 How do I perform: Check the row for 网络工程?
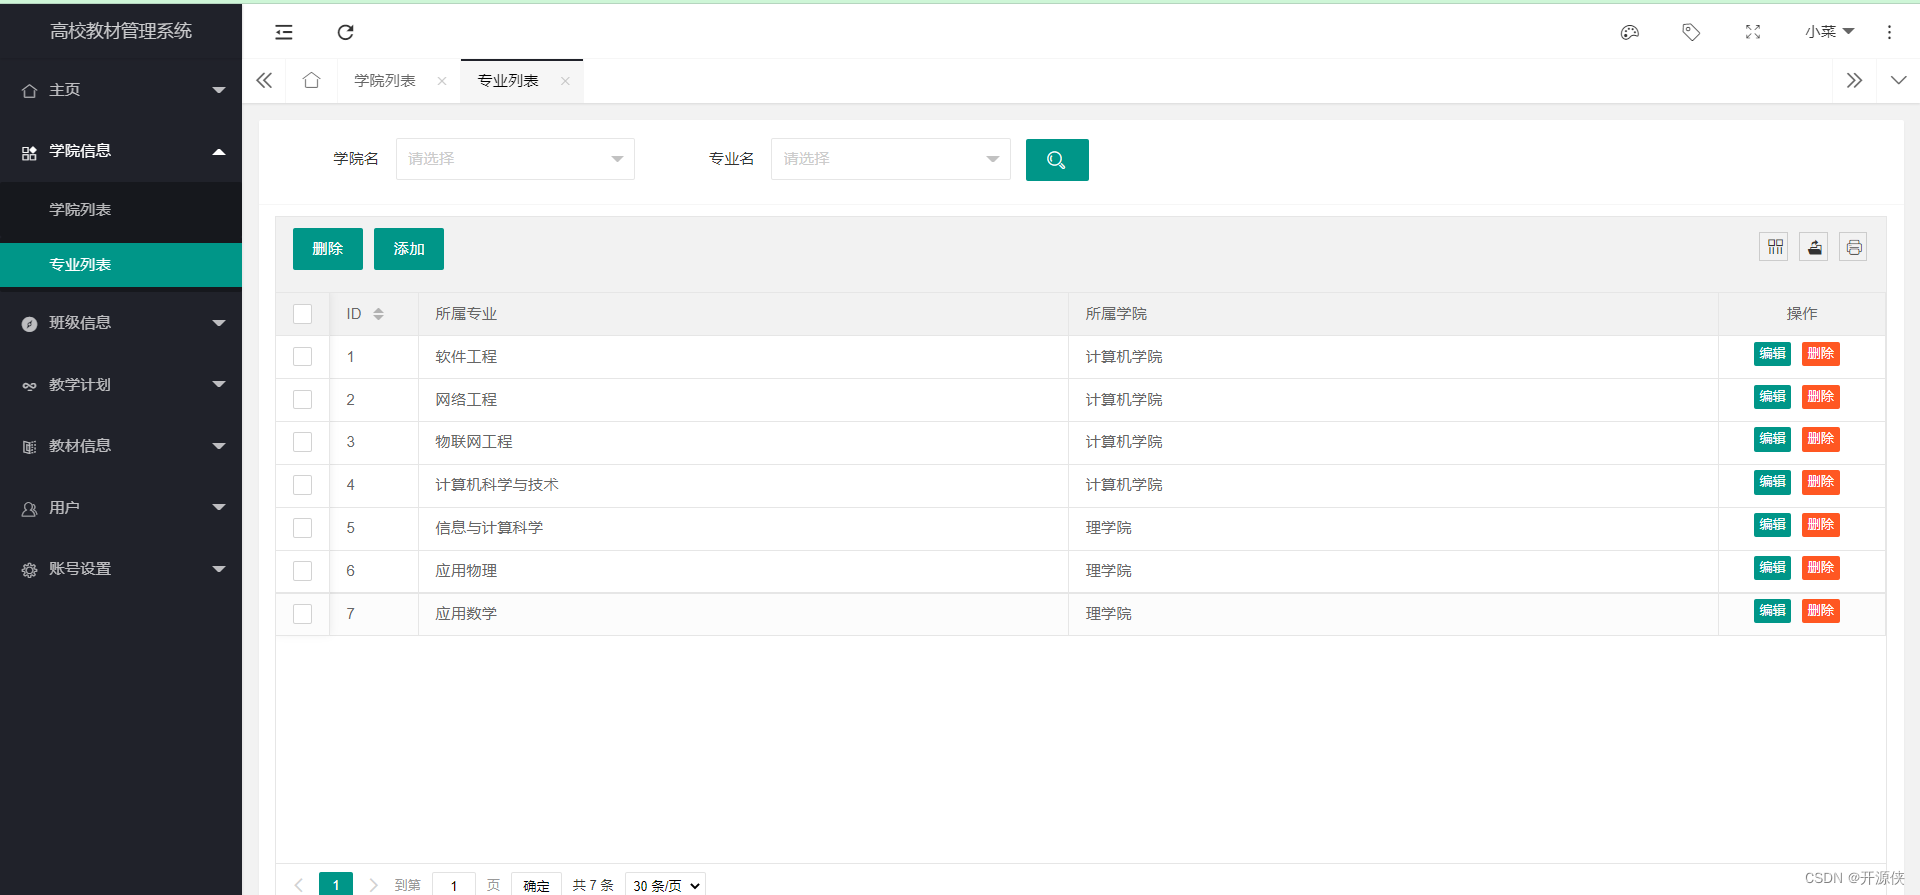[303, 400]
